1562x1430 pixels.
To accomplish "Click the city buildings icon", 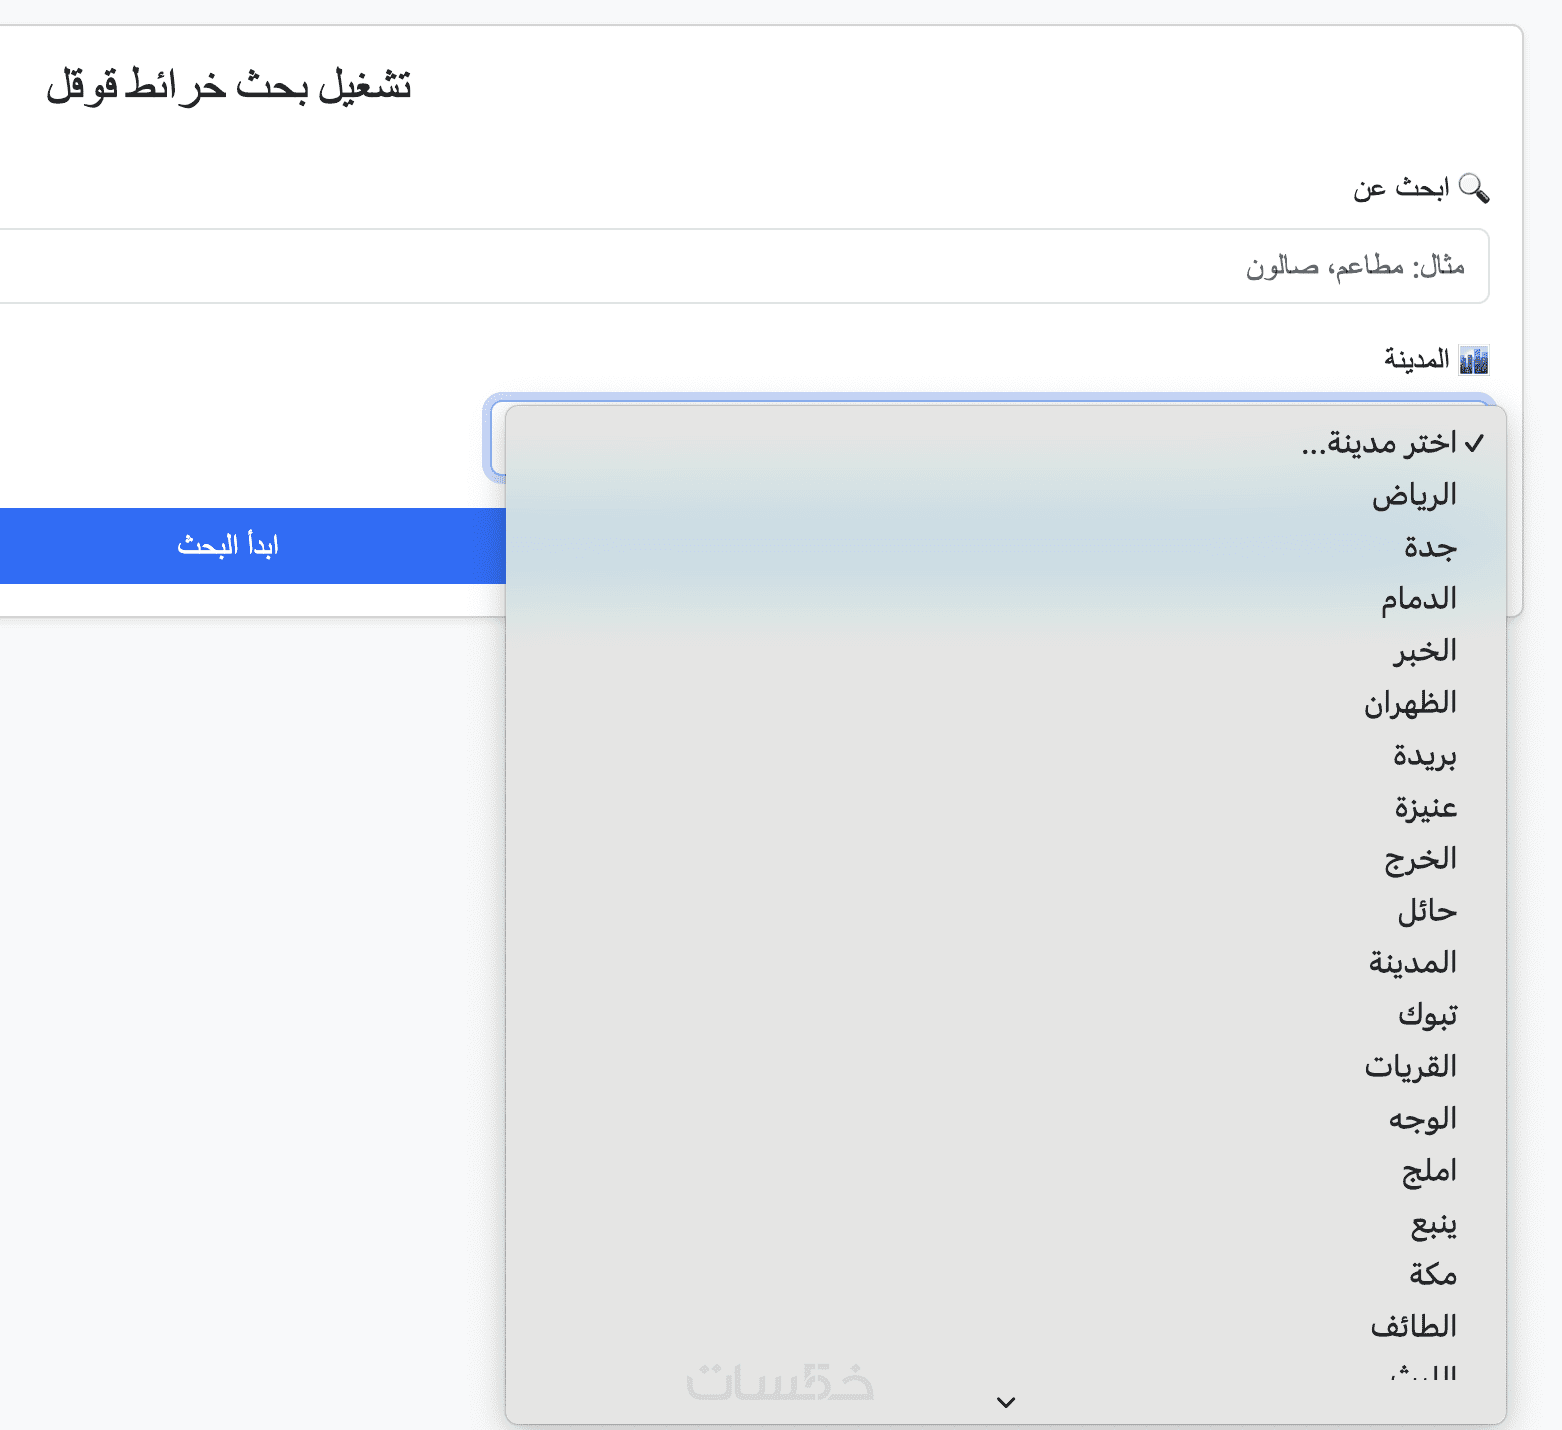I will (1474, 359).
